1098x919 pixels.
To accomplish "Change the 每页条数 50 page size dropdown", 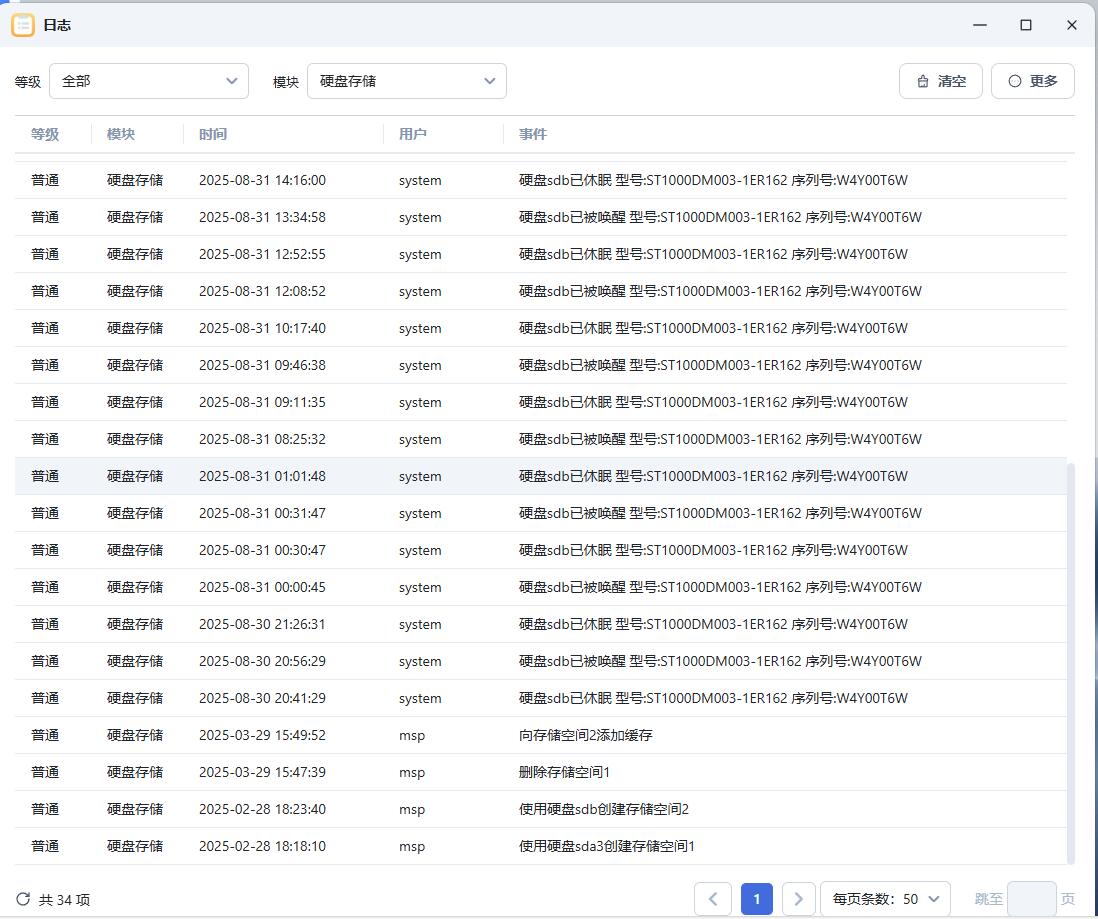I will pyautogui.click(x=885, y=899).
